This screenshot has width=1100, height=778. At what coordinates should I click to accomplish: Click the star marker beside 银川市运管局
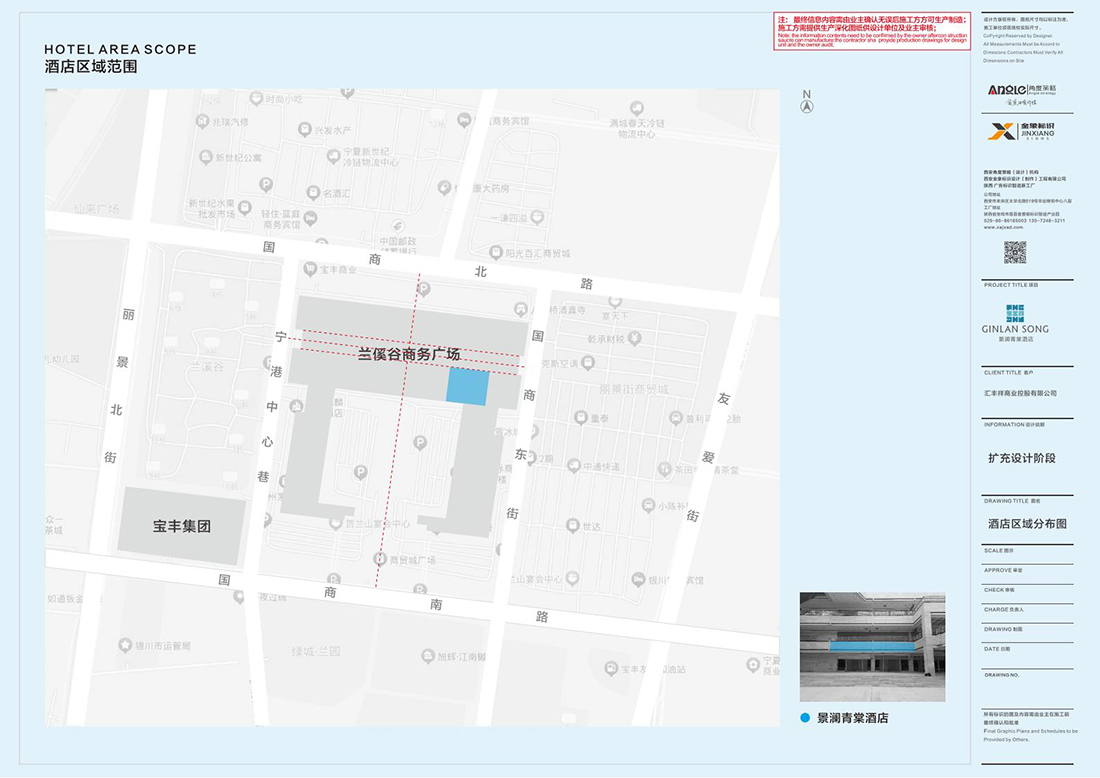point(125,645)
